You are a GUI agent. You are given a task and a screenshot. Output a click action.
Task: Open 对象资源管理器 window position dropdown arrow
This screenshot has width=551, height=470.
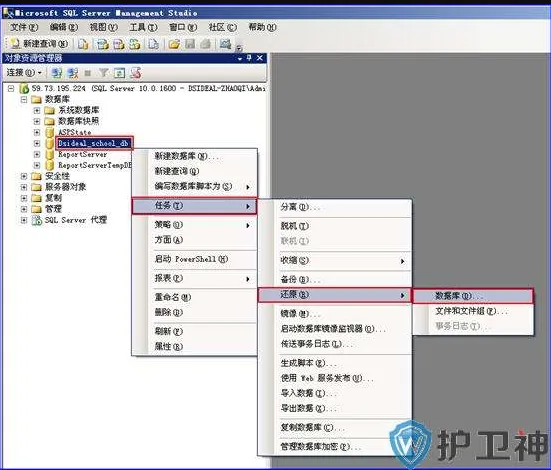click(x=240, y=58)
